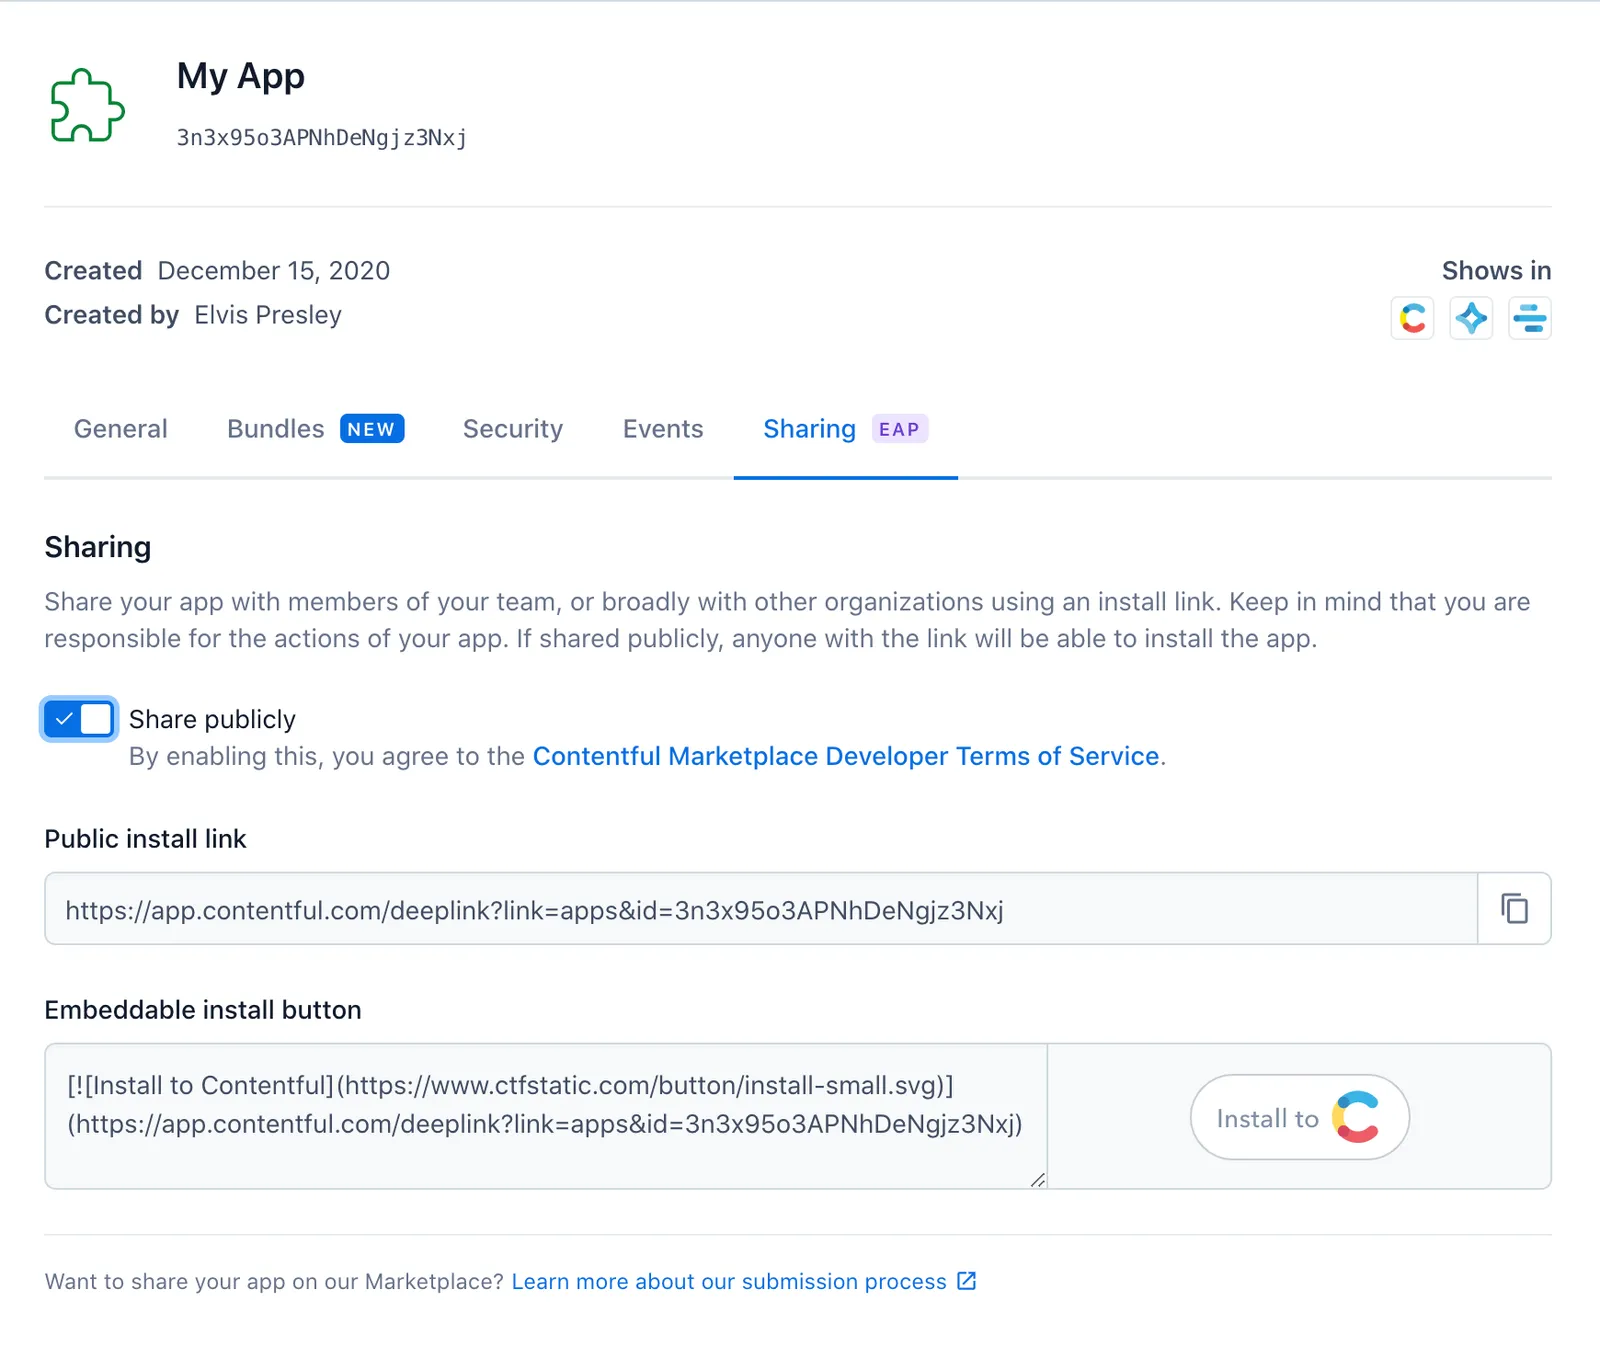The image size is (1600, 1357).
Task: Click the blue star icon under Shows in
Action: point(1471,319)
